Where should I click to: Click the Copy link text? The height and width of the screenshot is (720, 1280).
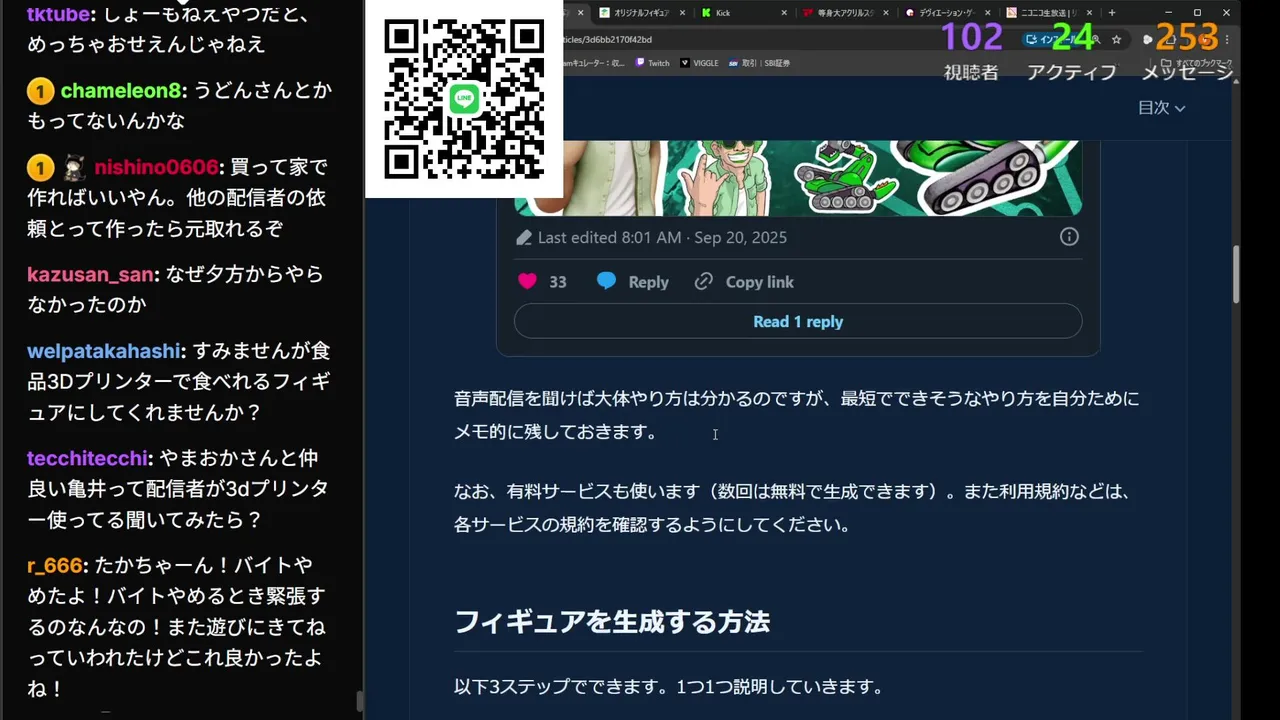(759, 282)
